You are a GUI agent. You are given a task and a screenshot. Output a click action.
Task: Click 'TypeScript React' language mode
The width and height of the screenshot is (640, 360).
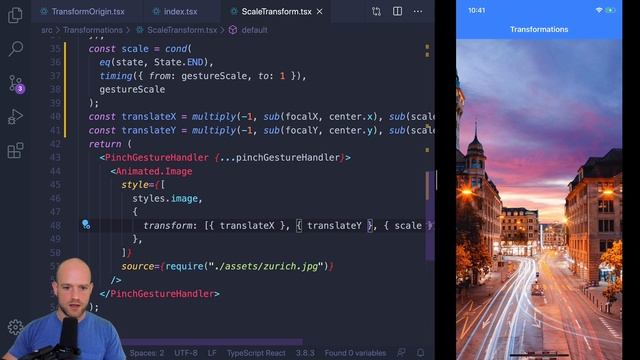pyautogui.click(x=256, y=353)
